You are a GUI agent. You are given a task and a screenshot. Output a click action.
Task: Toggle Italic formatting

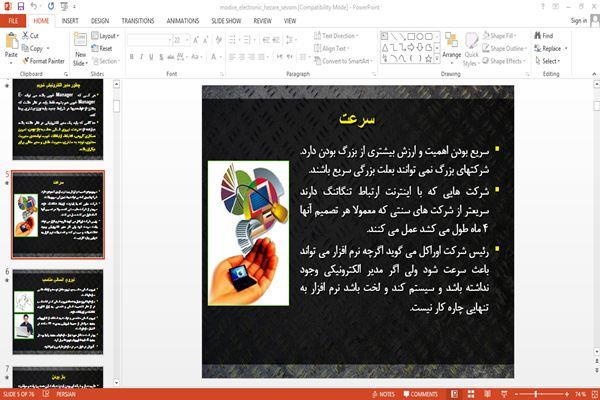[142, 57]
